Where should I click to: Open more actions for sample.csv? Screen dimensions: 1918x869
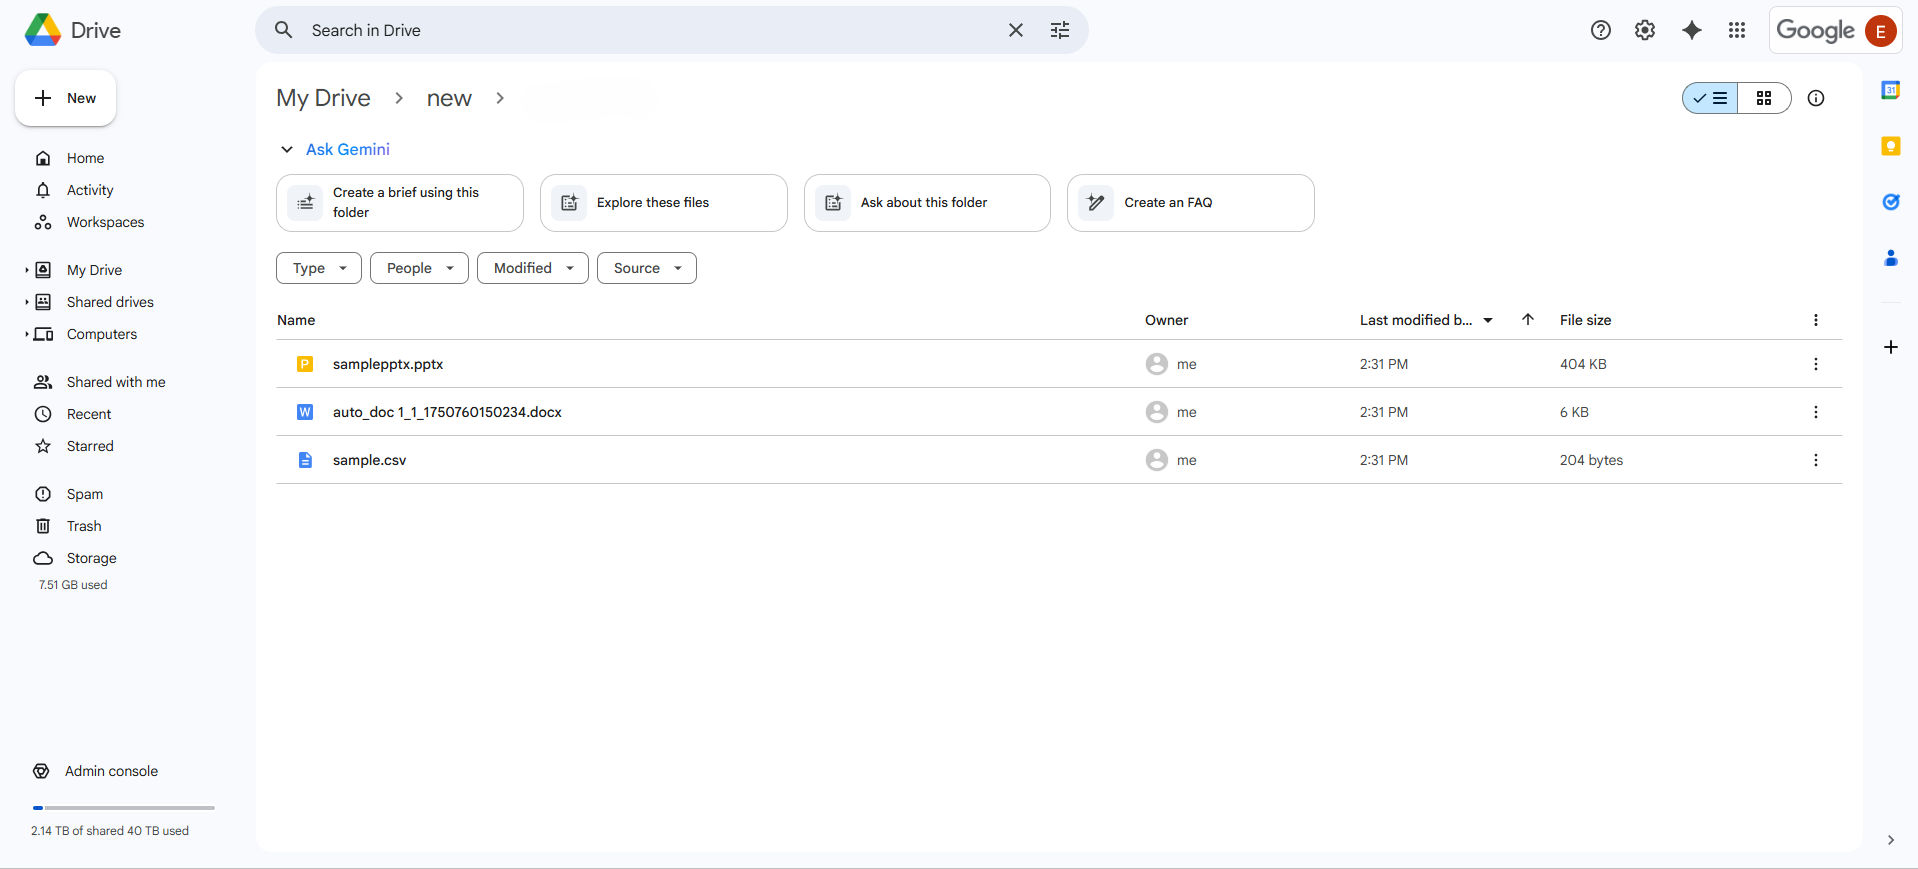tap(1816, 460)
